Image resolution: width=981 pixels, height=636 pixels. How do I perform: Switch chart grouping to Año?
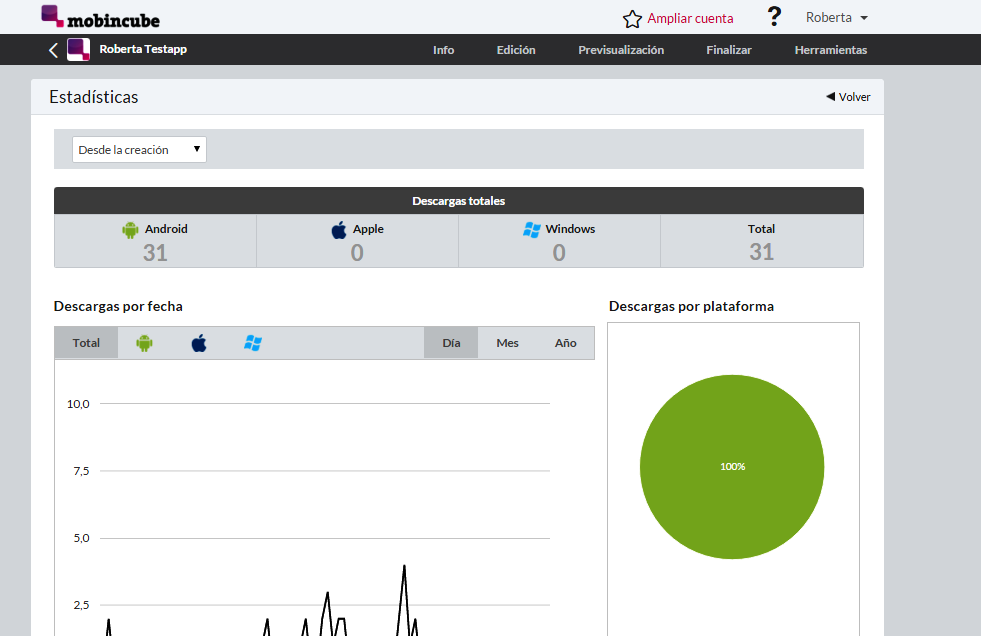click(x=566, y=343)
